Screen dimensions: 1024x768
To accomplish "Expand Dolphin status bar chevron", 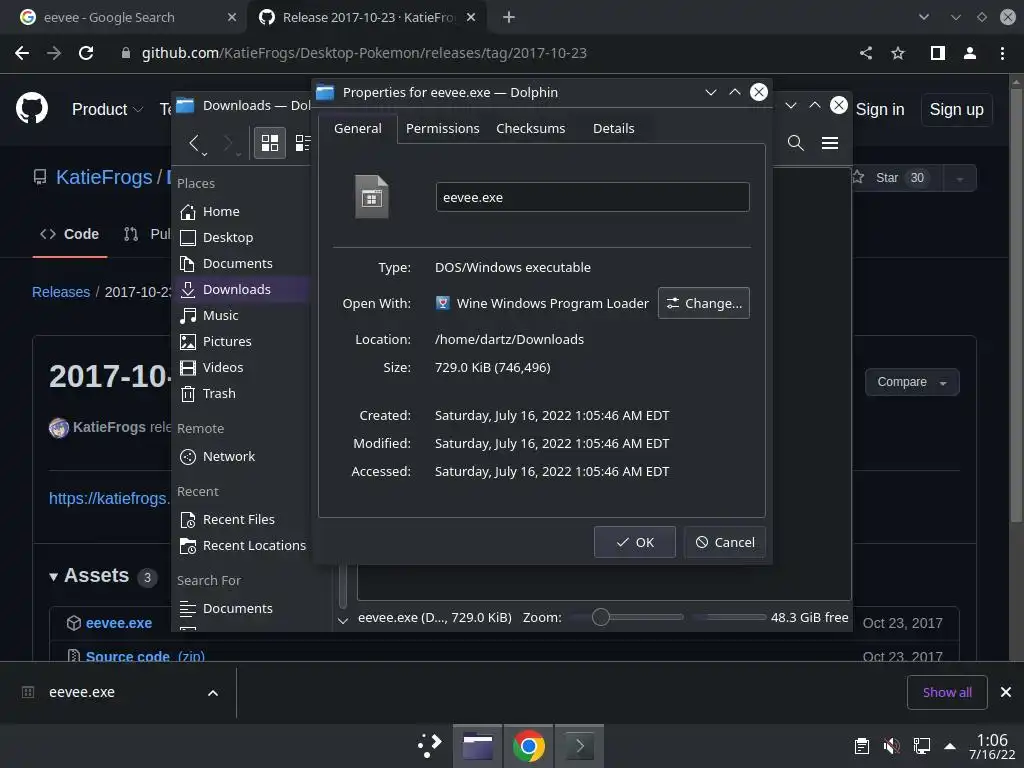I will click(343, 620).
